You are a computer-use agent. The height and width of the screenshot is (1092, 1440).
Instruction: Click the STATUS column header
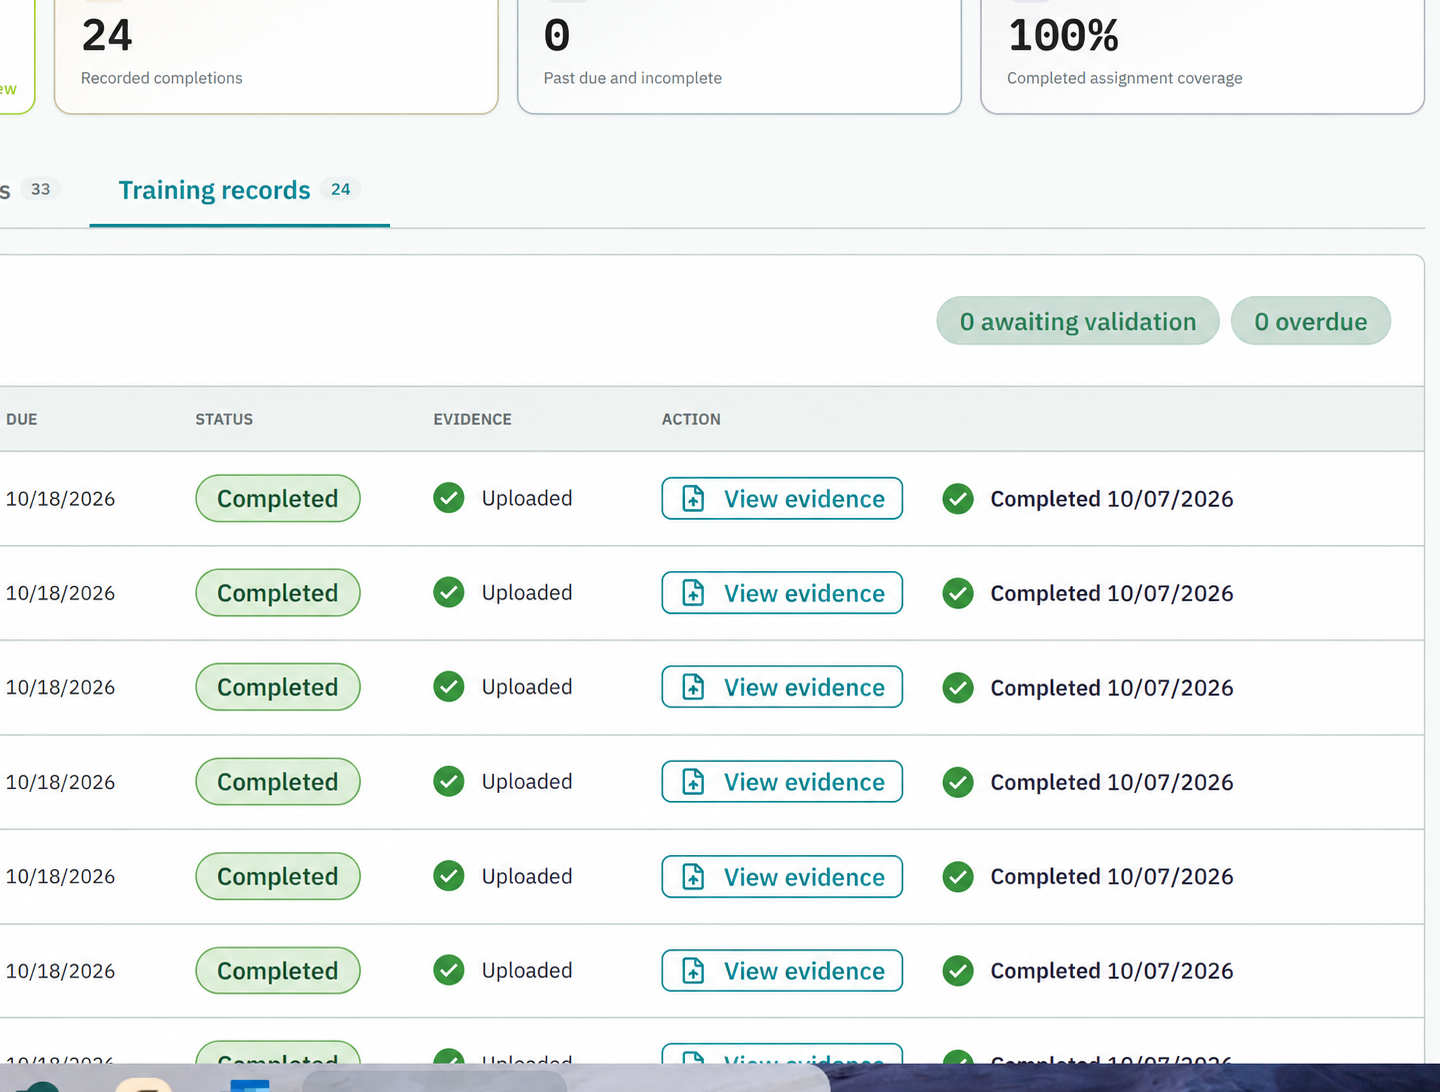click(224, 419)
